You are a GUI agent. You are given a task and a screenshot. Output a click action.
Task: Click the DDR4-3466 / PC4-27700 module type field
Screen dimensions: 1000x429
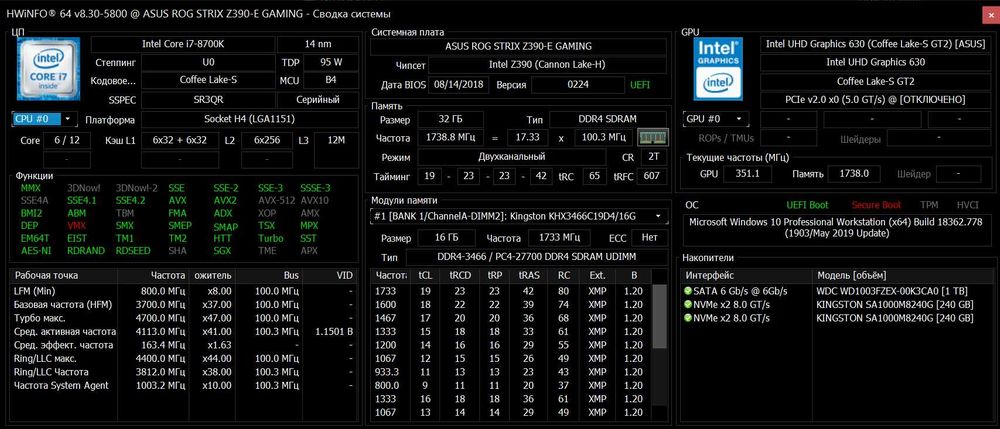[536, 256]
